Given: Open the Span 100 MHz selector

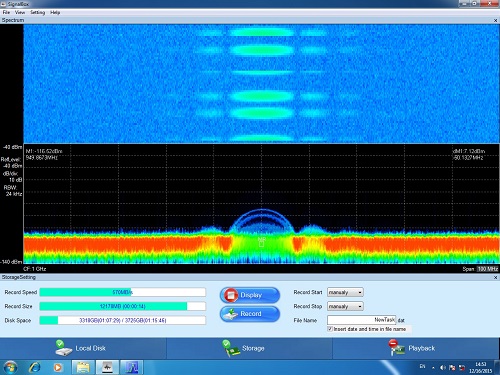Looking at the screenshot, I should click(x=488, y=269).
